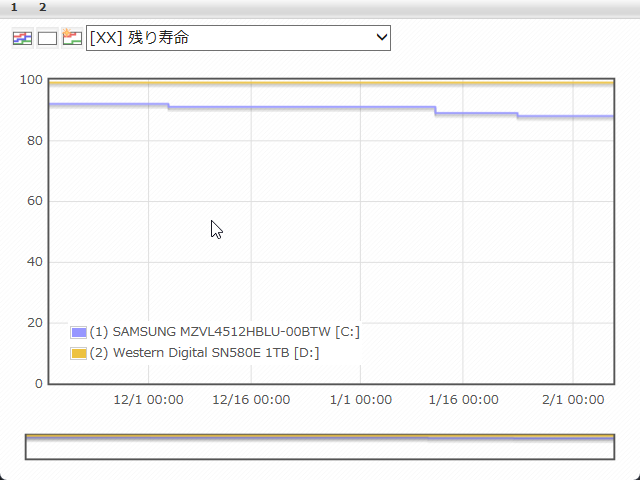Click the blue SAMSUNG line in chart
Viewport: 640px width, 480px height.
coord(300,107)
